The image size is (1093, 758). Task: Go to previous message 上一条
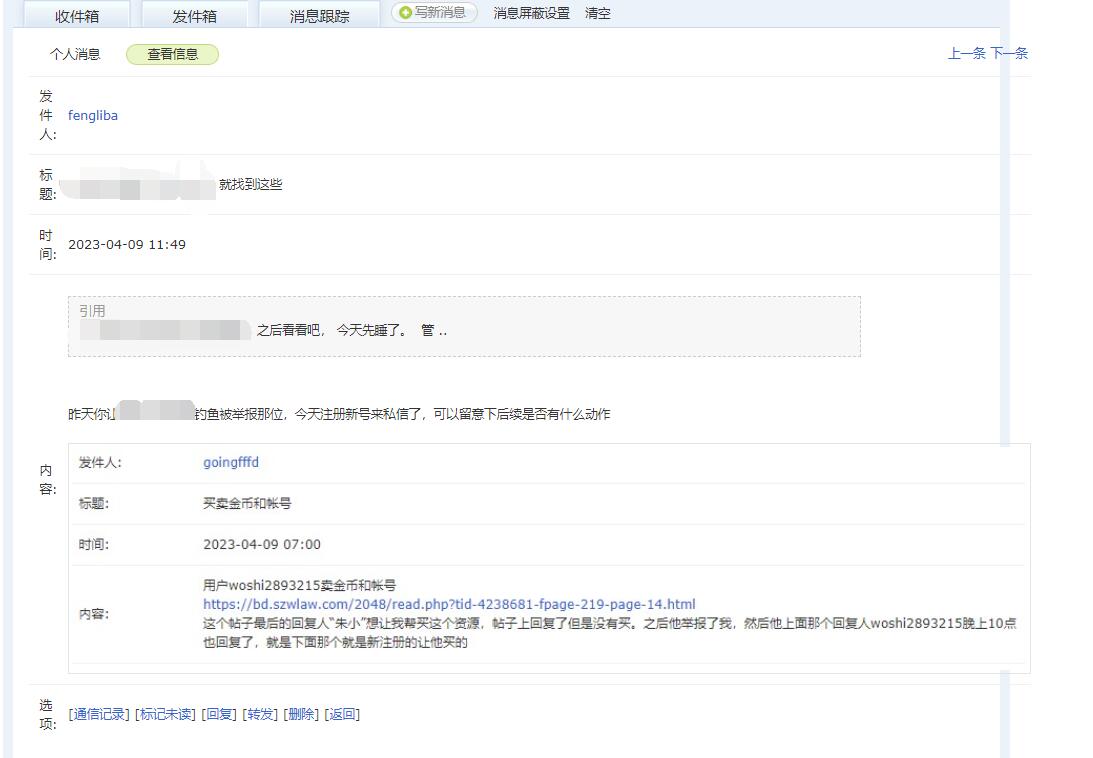coord(966,53)
